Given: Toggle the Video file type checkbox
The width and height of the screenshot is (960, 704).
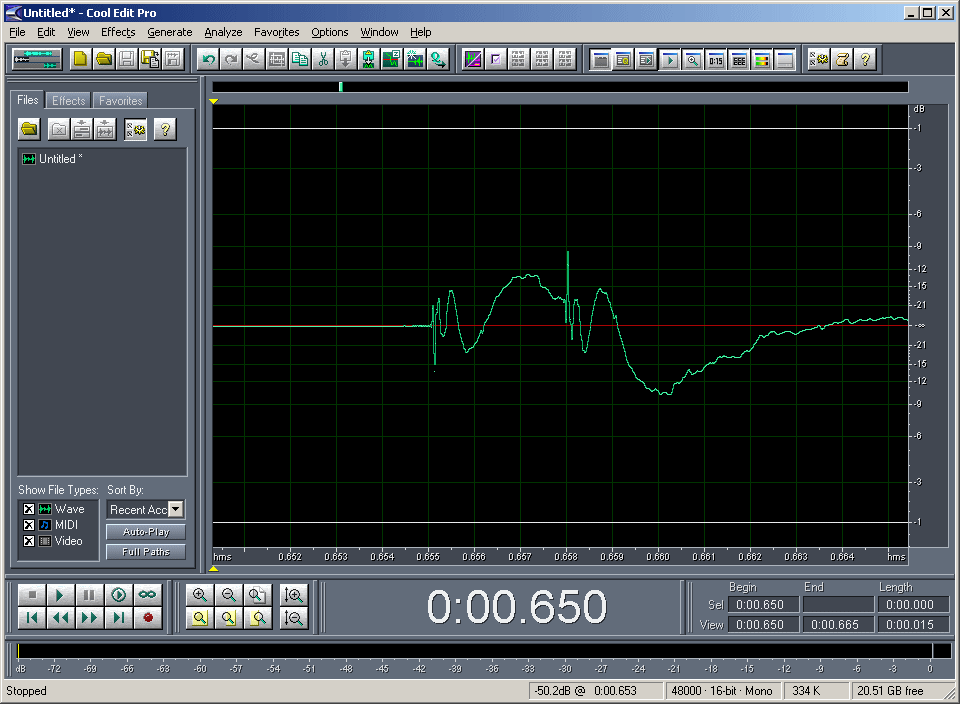Looking at the screenshot, I should pos(29,541).
